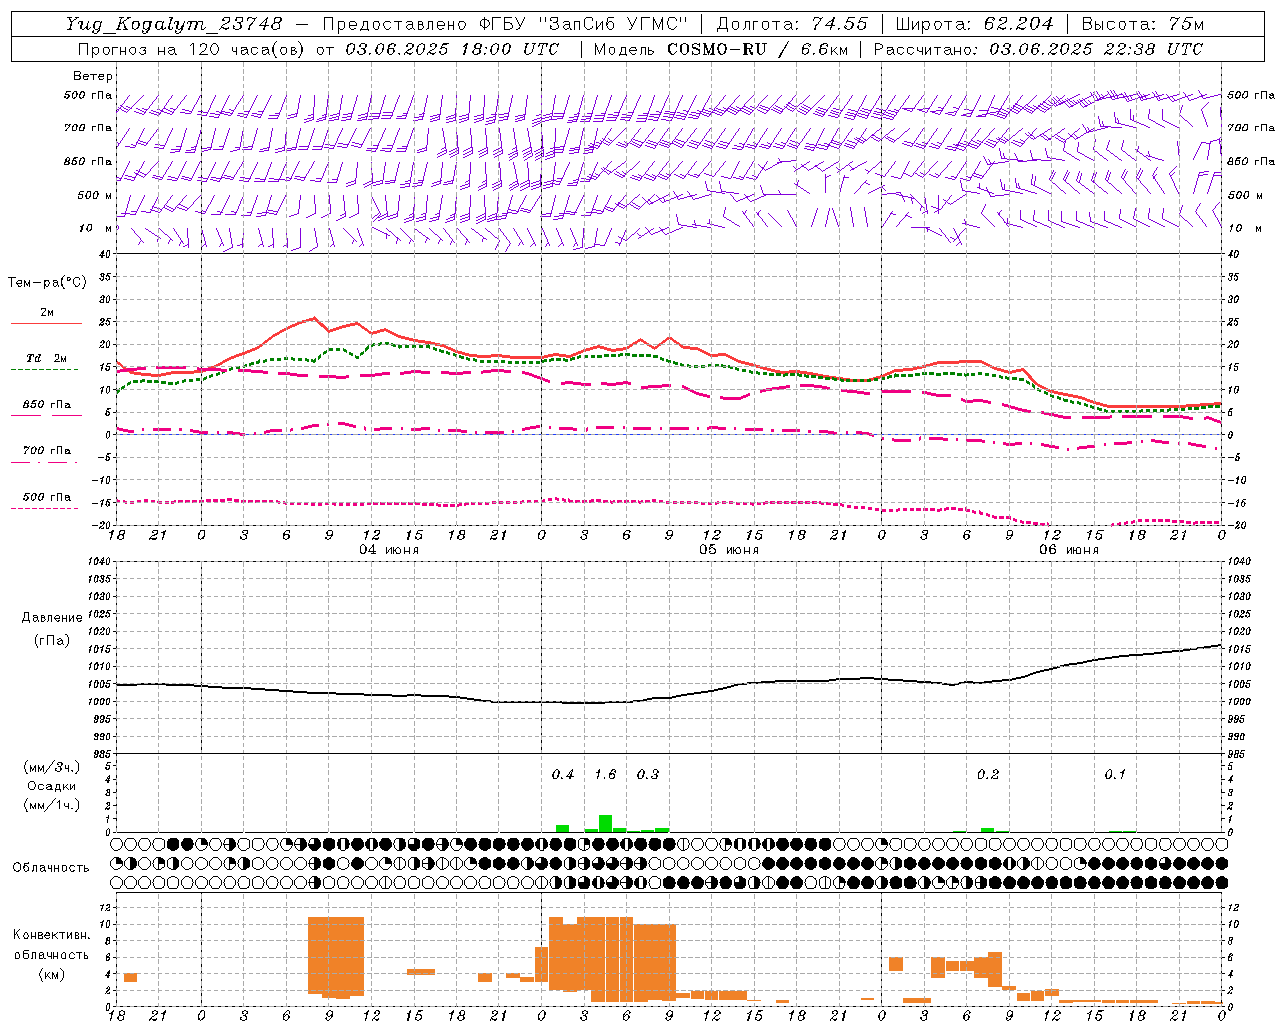Click the 'Осадки' precipitation panel label
The height and width of the screenshot is (1024, 1280).
coord(52,786)
